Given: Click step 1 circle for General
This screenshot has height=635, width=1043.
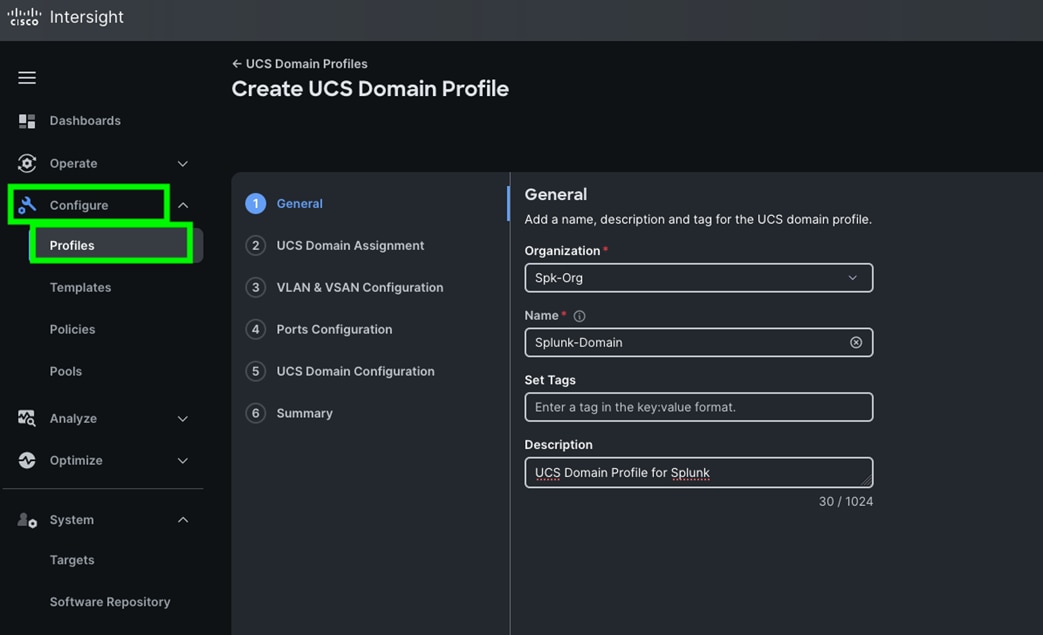Looking at the screenshot, I should point(255,203).
